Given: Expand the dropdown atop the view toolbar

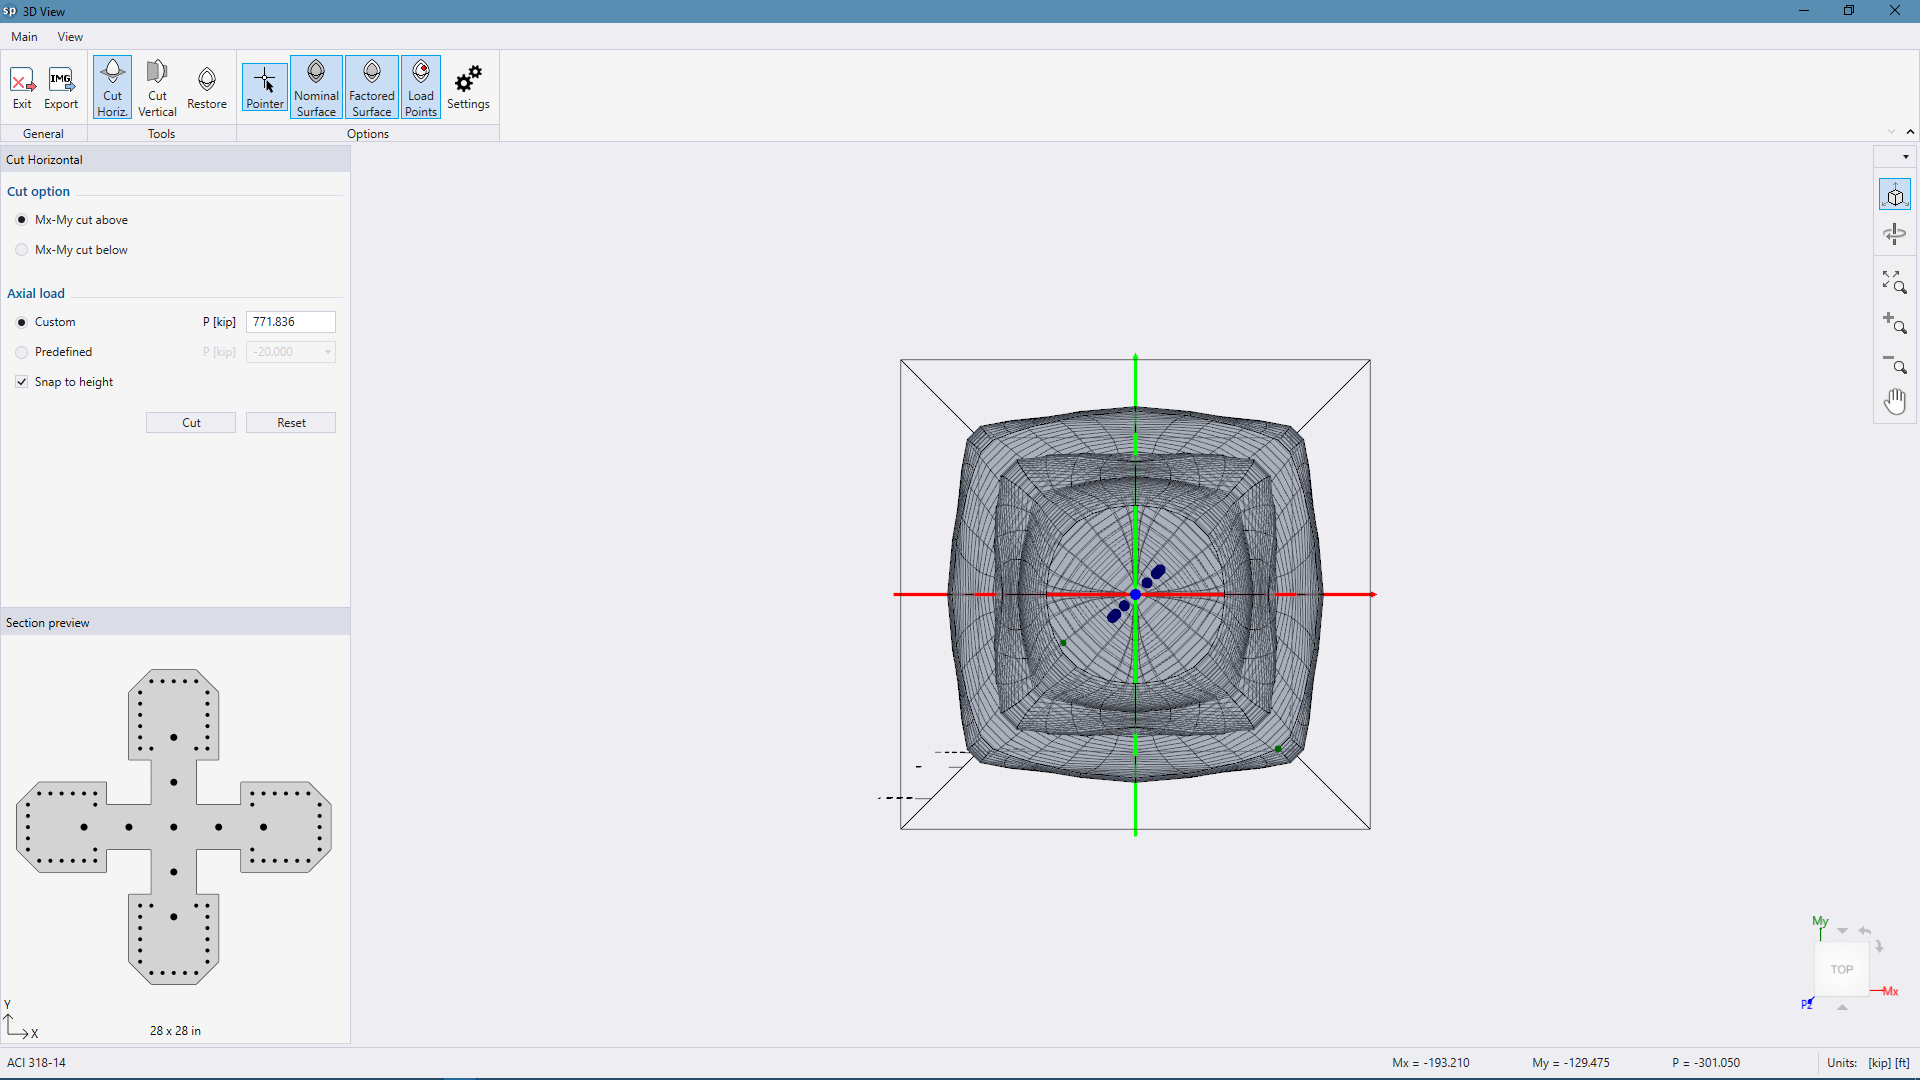Looking at the screenshot, I should 1905,157.
